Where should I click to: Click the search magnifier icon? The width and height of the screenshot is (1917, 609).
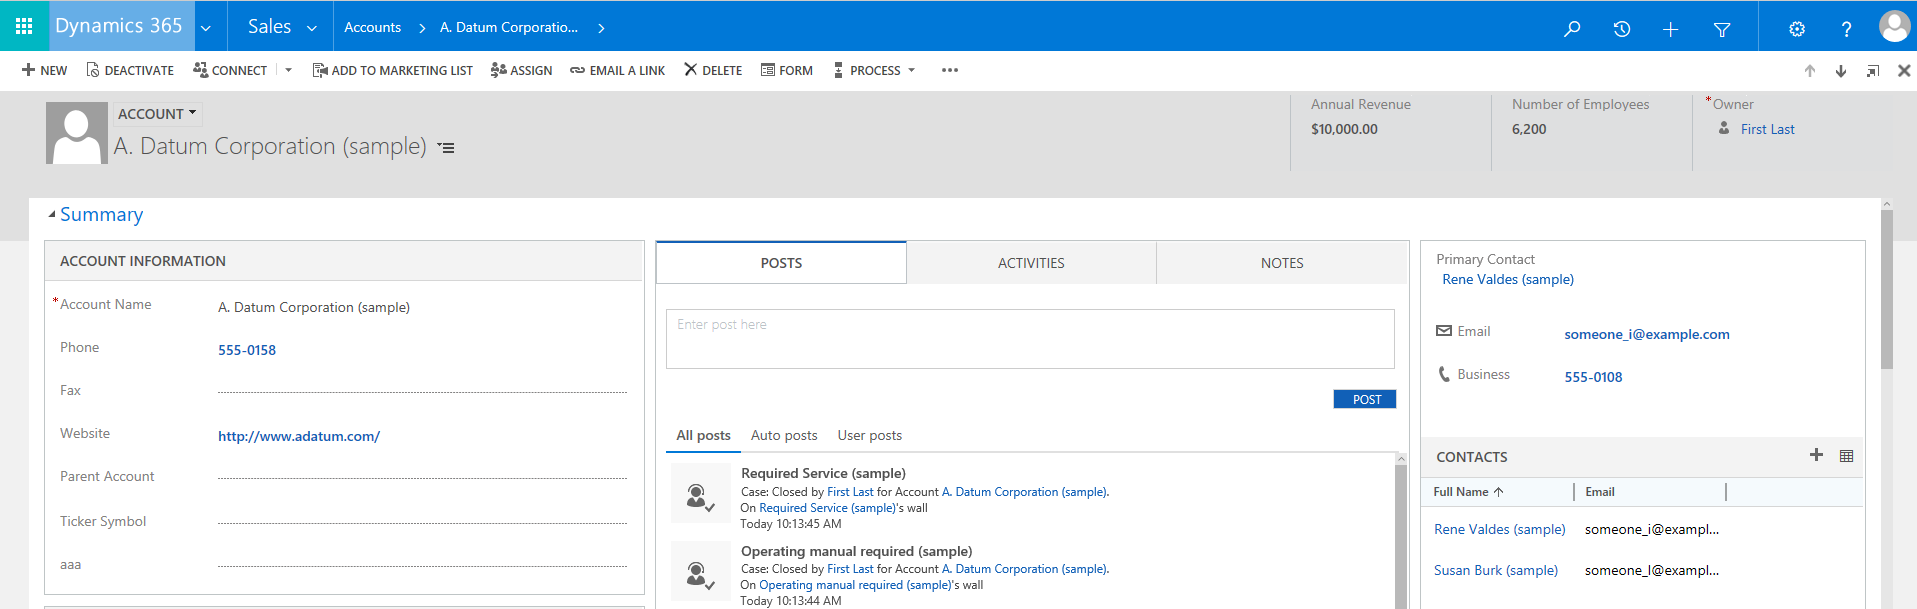(1572, 29)
